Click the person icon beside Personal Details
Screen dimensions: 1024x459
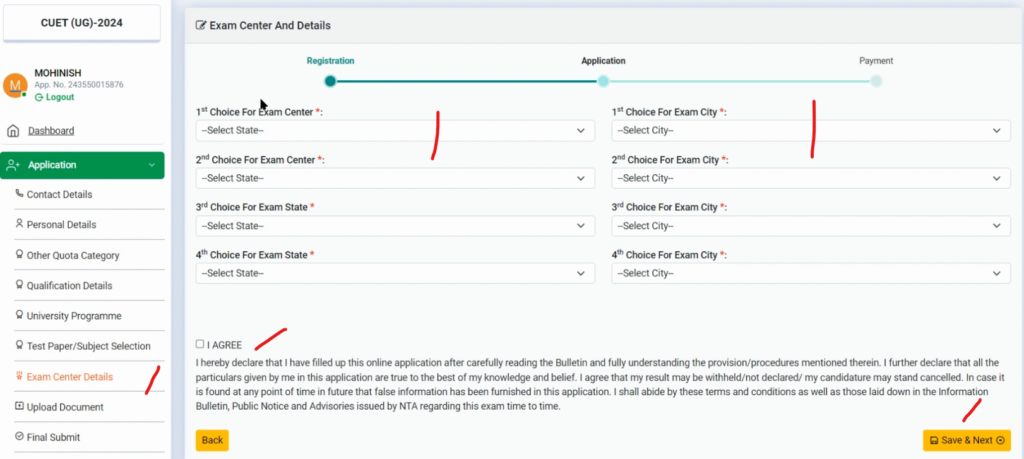click(19, 224)
